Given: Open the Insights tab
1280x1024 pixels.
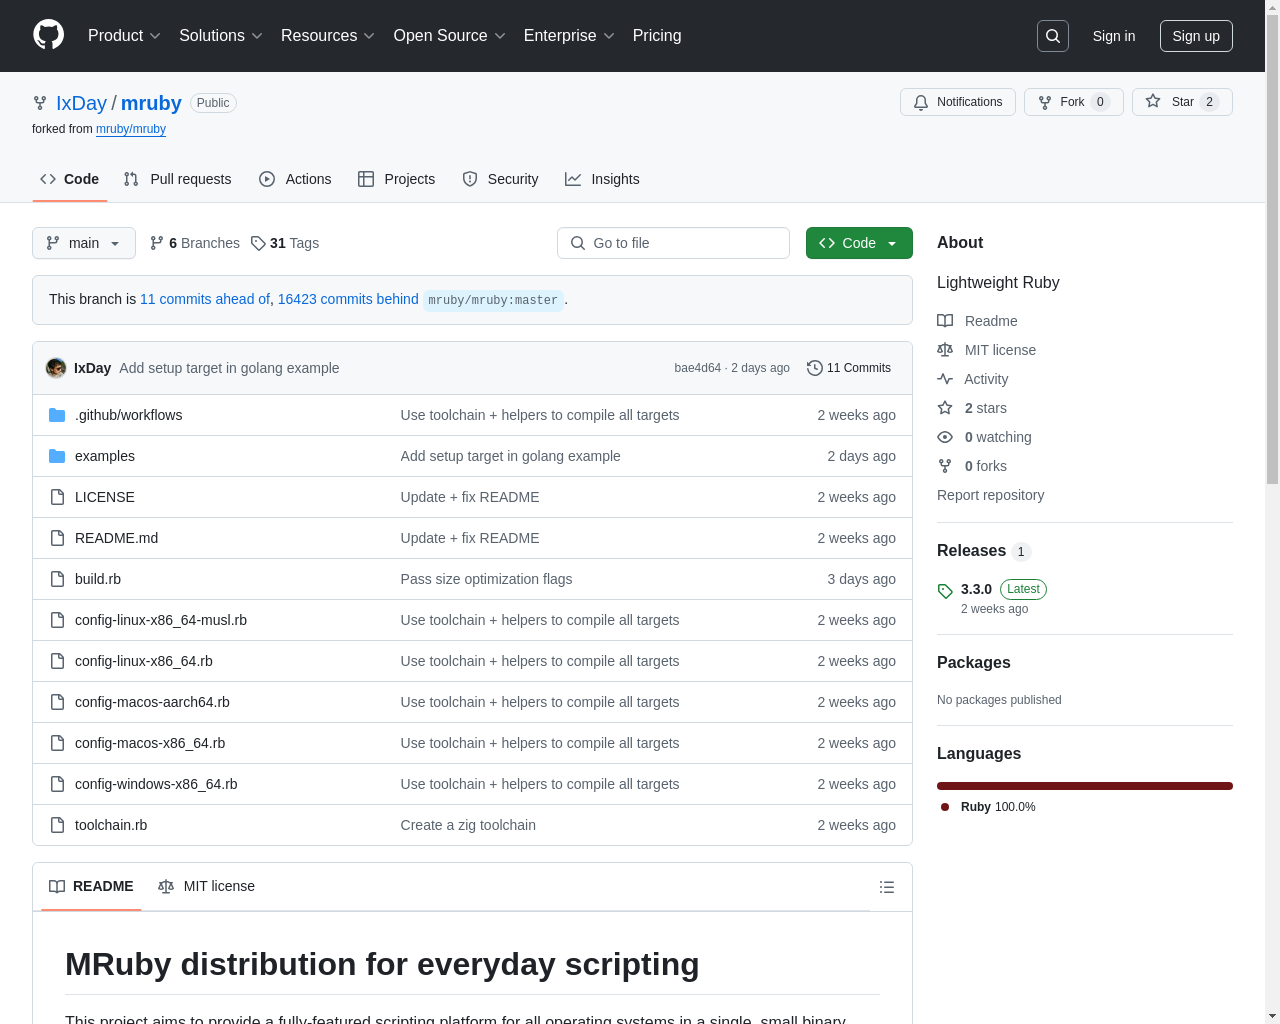Looking at the screenshot, I should [x=602, y=179].
